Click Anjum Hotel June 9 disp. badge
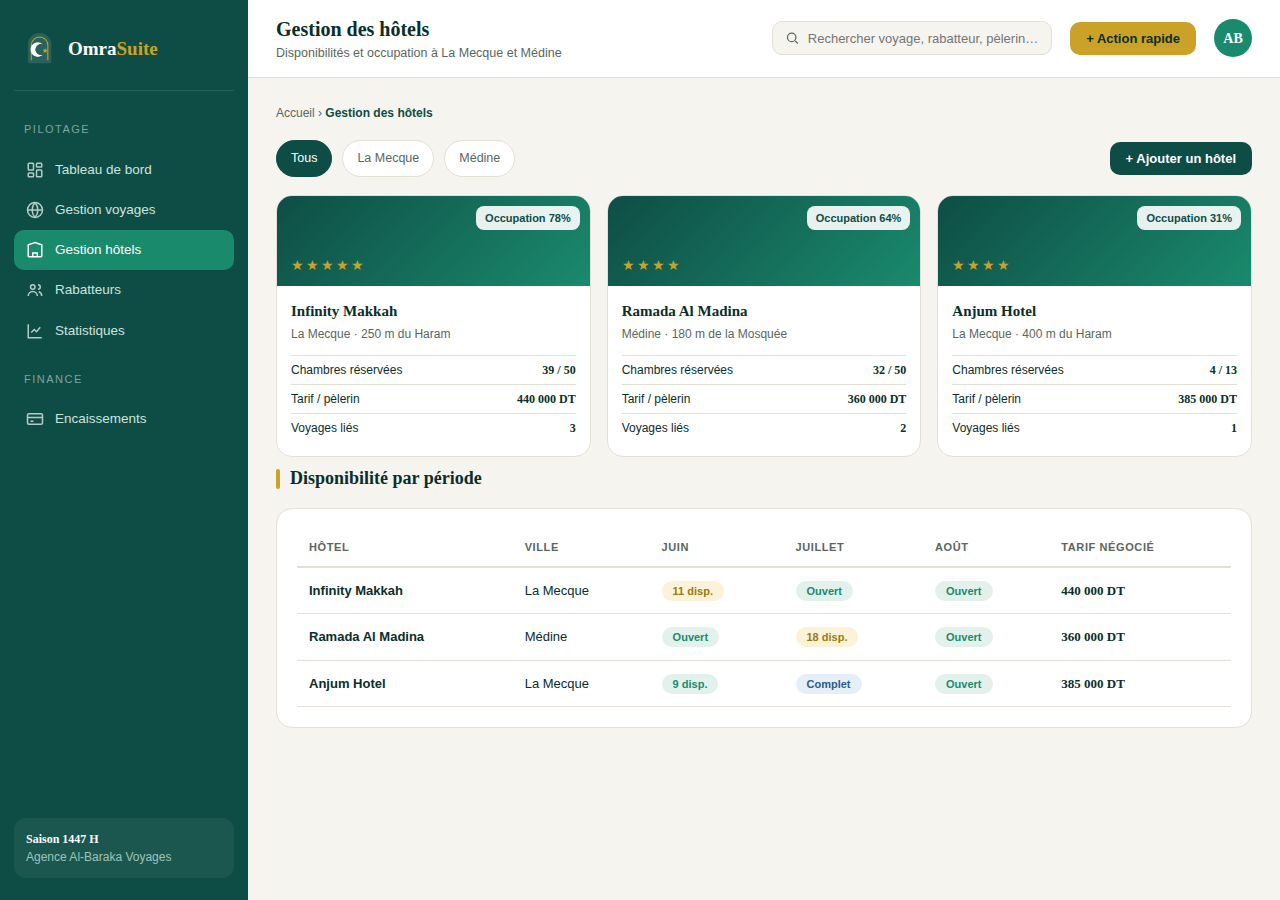 690,684
